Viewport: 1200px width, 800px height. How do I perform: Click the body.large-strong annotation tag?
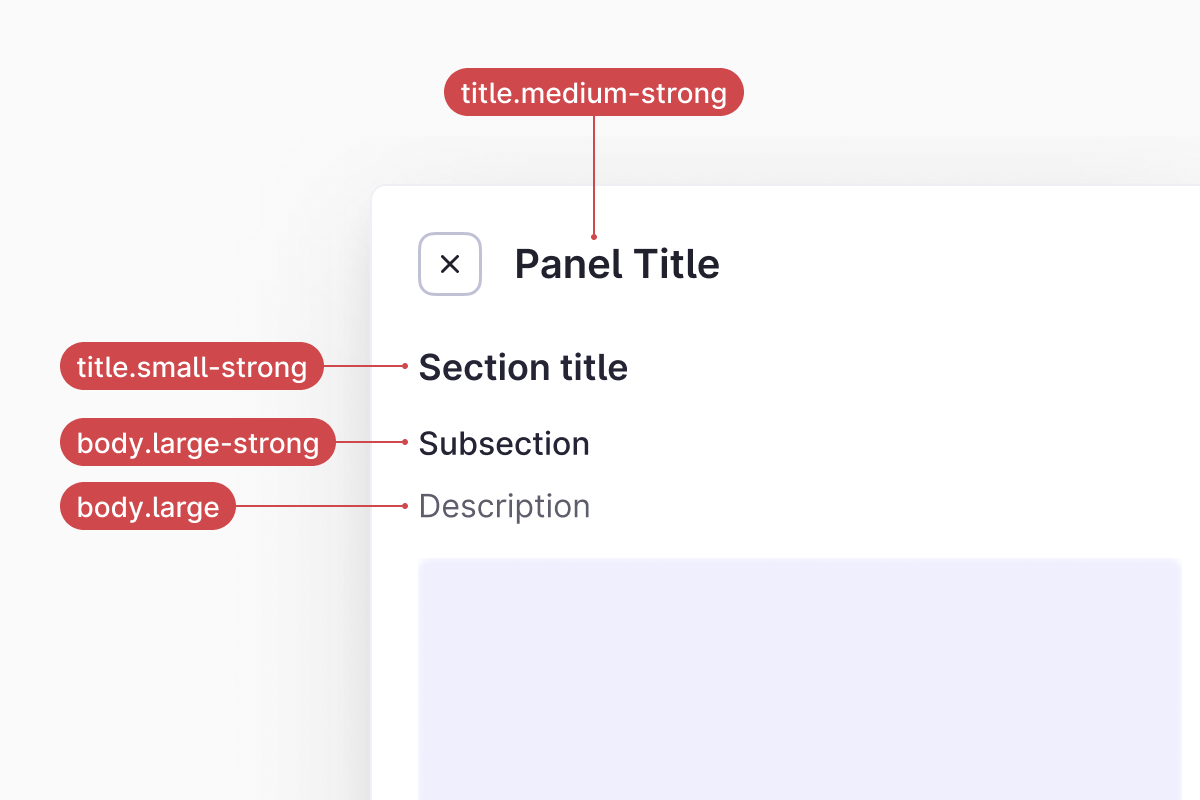[198, 443]
